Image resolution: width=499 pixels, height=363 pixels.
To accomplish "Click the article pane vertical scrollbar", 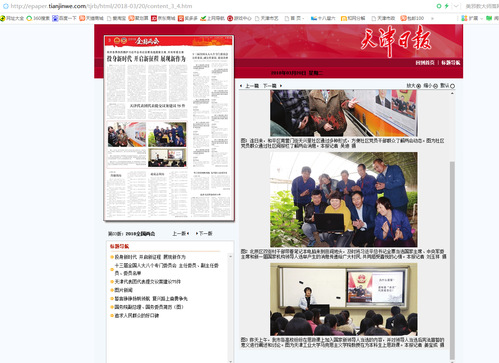I will coord(452,260).
